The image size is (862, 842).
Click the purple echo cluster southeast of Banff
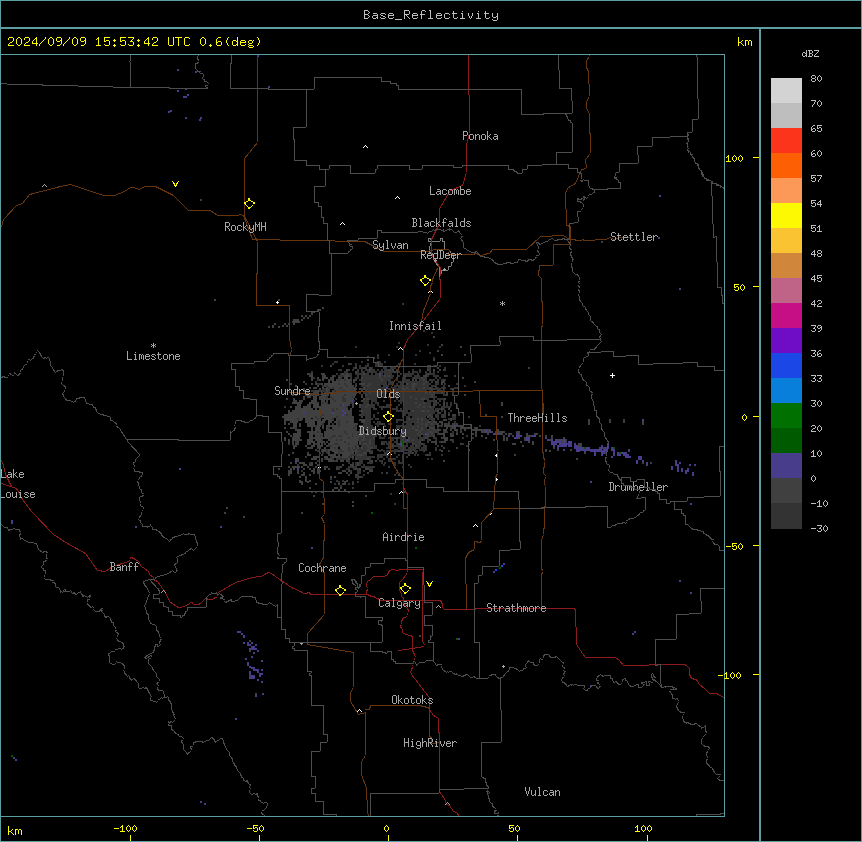253,662
